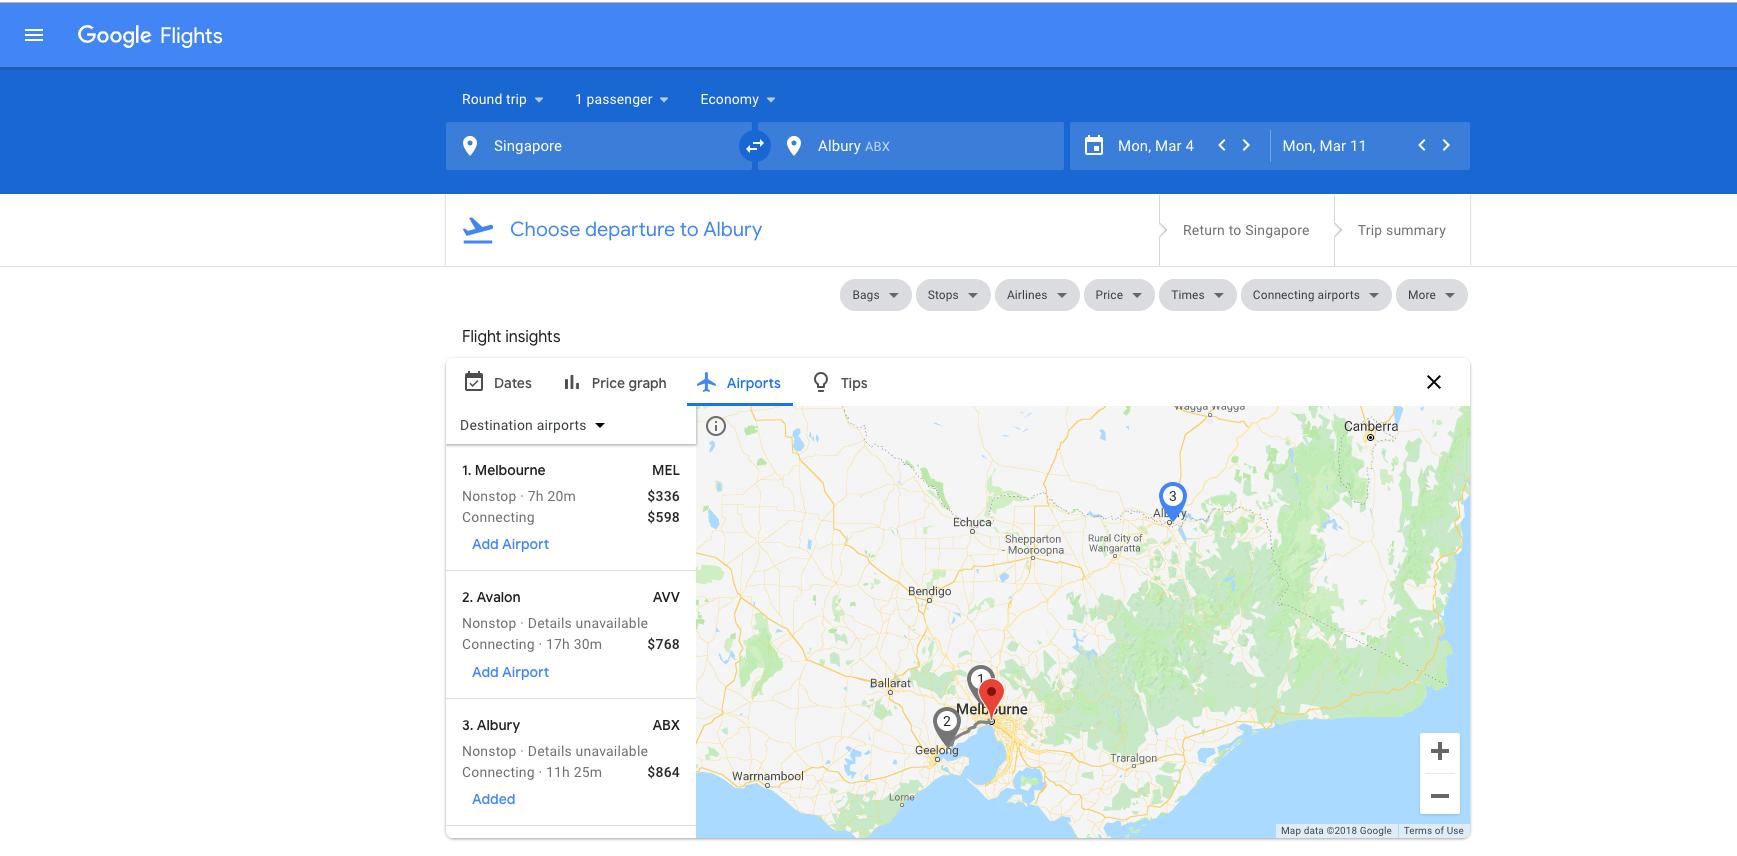
Task: Click the map info icon
Action: tap(716, 426)
